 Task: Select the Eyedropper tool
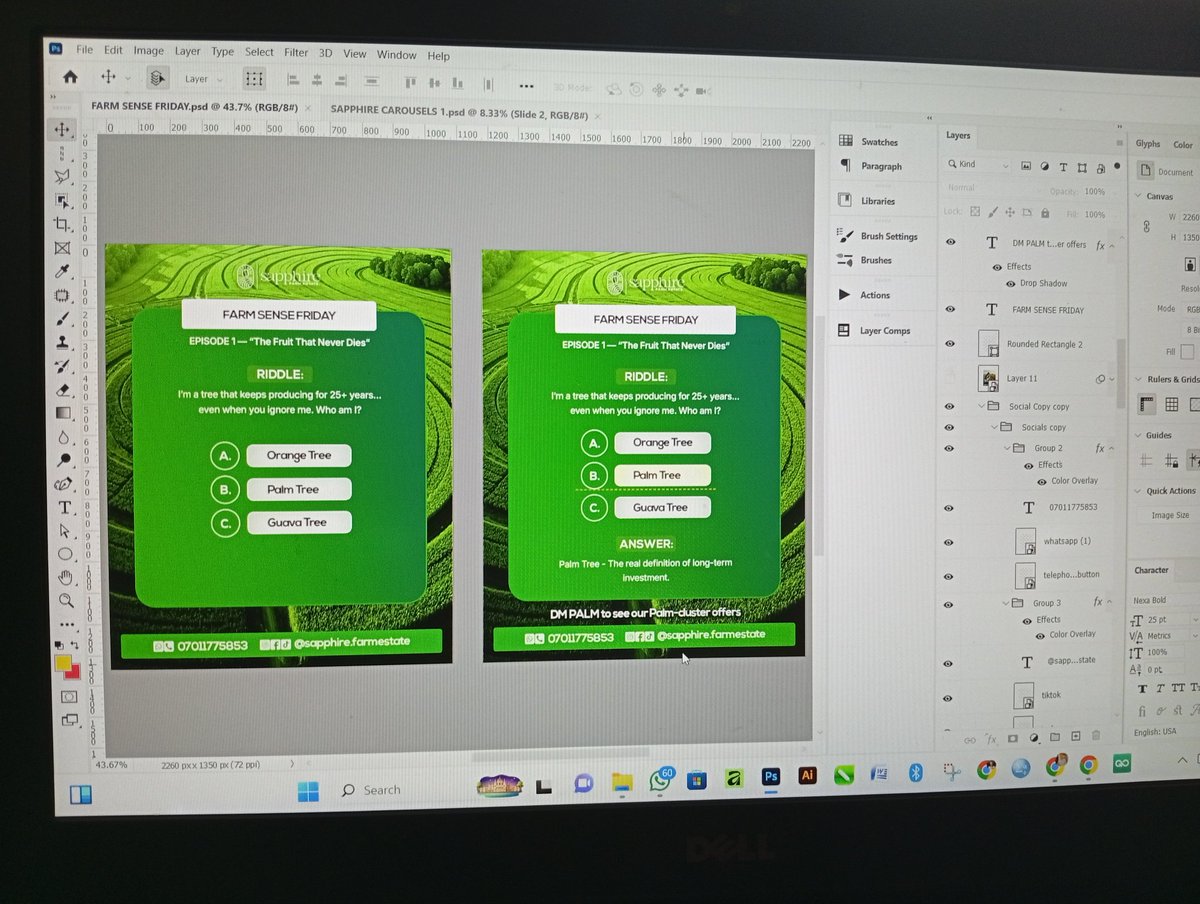[62, 272]
